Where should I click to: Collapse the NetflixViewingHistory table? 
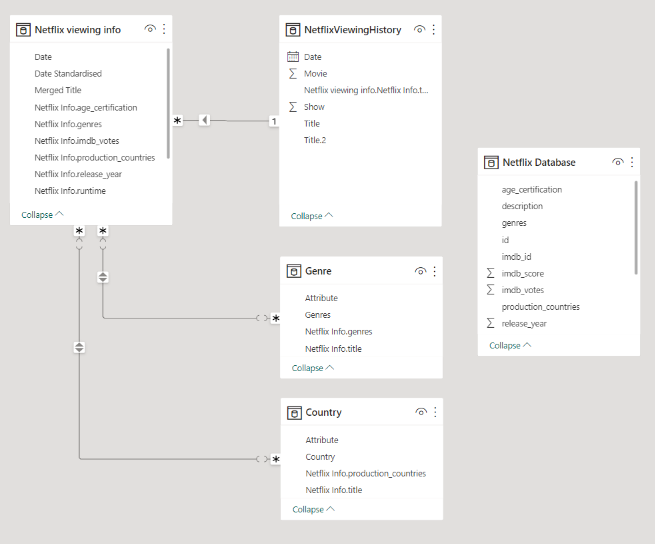(312, 216)
